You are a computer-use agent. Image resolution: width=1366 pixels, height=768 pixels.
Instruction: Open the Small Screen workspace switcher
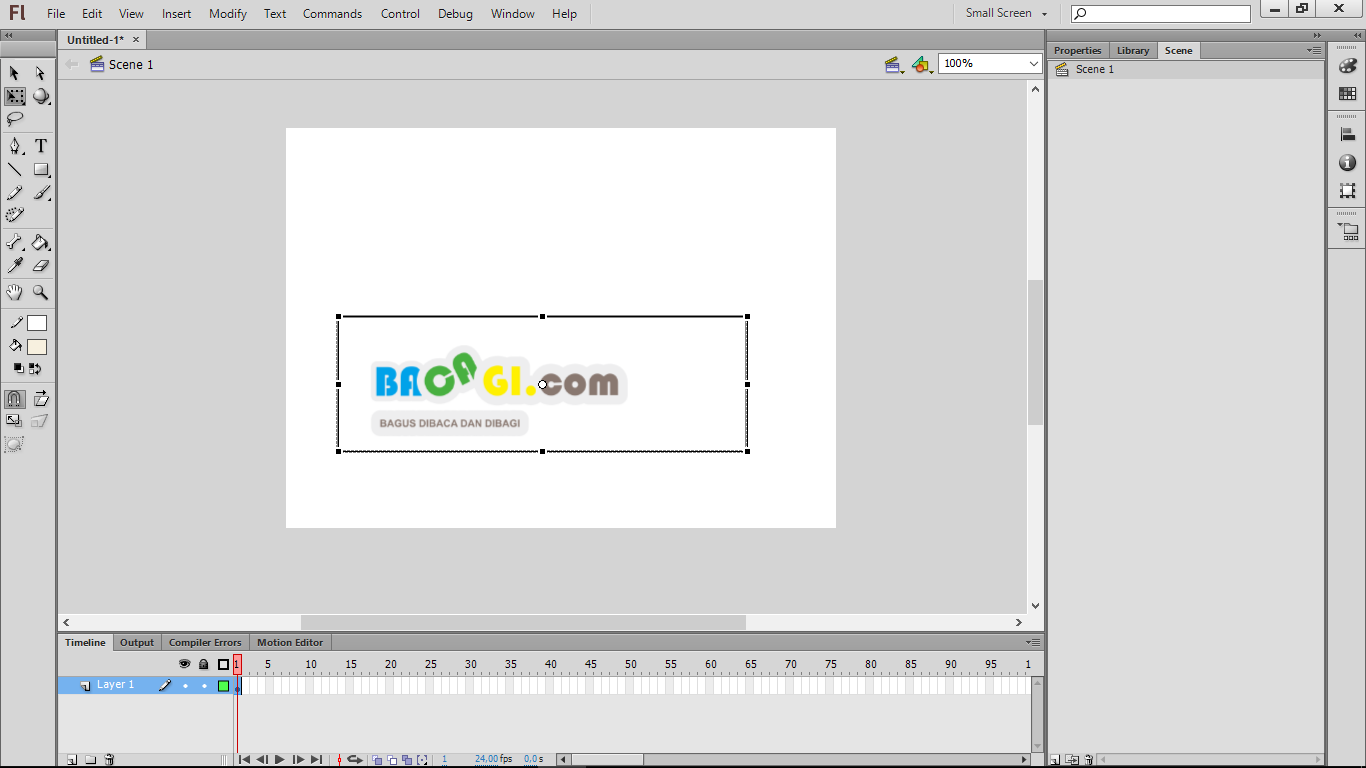[1003, 13]
